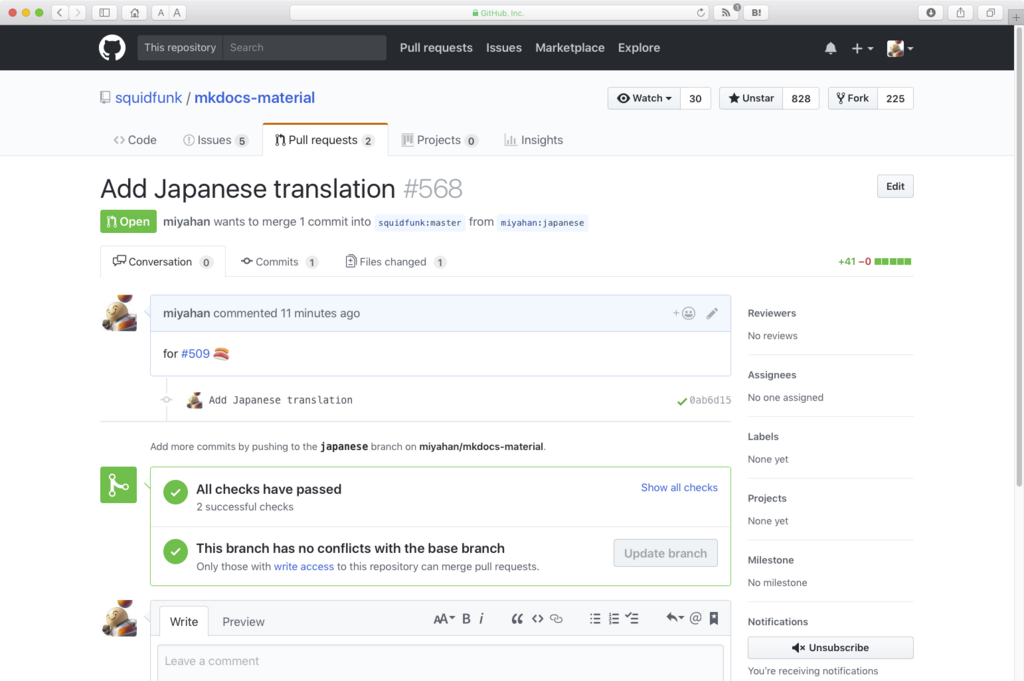This screenshot has height=681, width=1024.
Task: Open the Pull requests repository tab
Action: (325, 140)
